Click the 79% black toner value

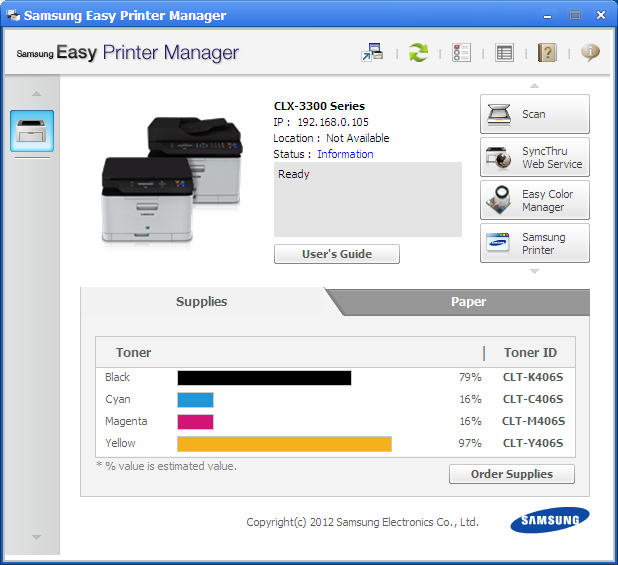tap(470, 377)
